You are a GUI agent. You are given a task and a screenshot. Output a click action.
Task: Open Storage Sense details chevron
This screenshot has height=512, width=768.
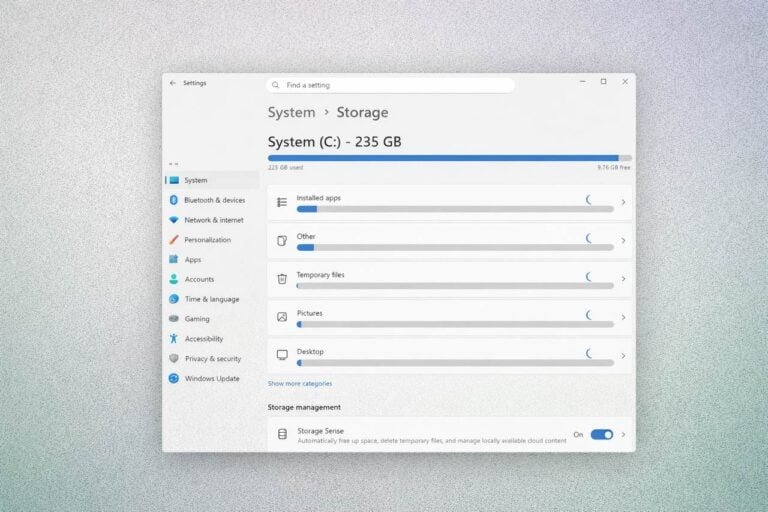[x=623, y=434]
